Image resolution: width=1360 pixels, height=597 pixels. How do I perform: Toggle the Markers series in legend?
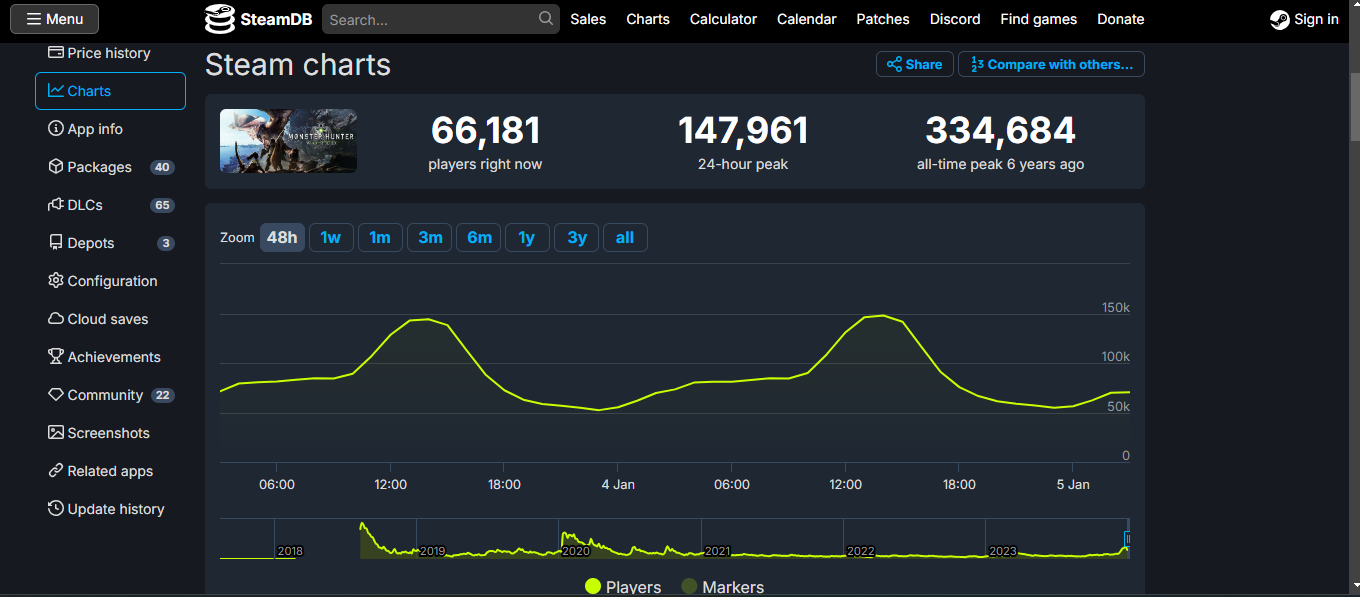[x=722, y=587]
